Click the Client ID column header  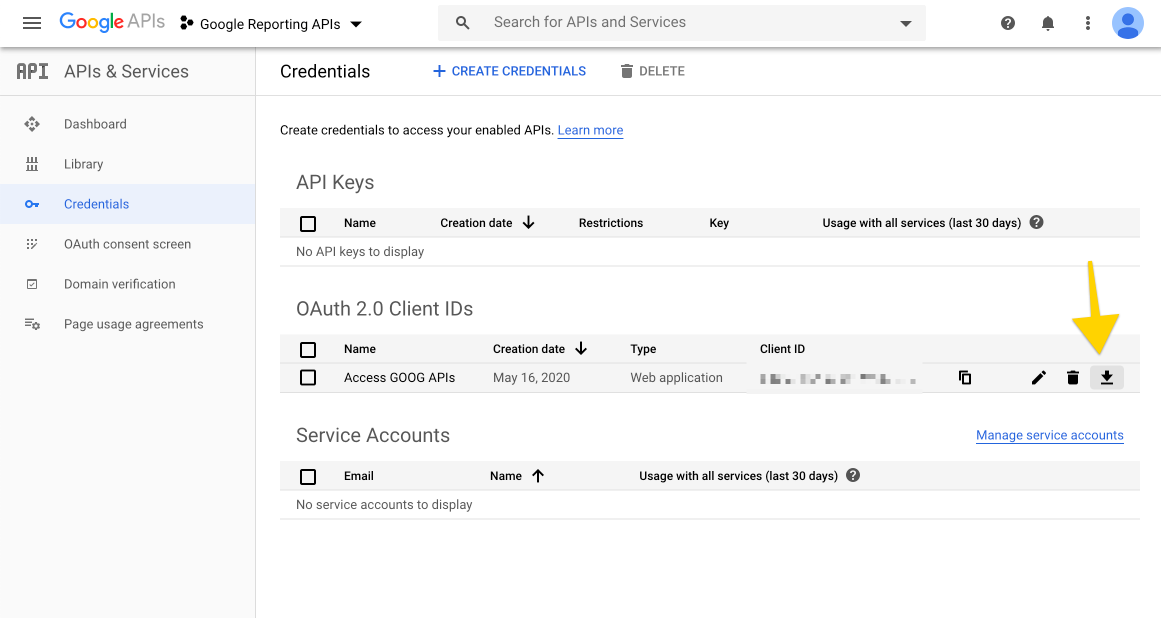782,349
